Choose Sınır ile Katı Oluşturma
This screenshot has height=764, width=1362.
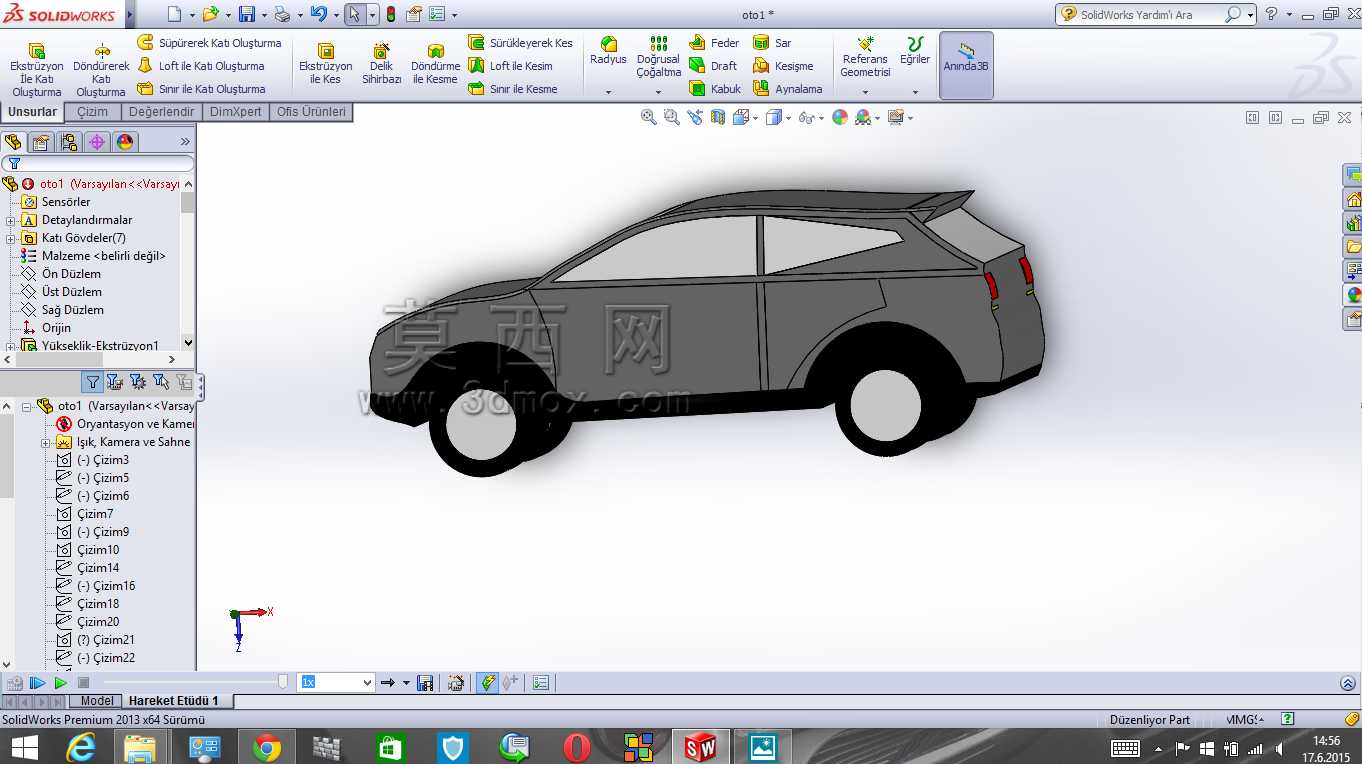click(x=201, y=89)
